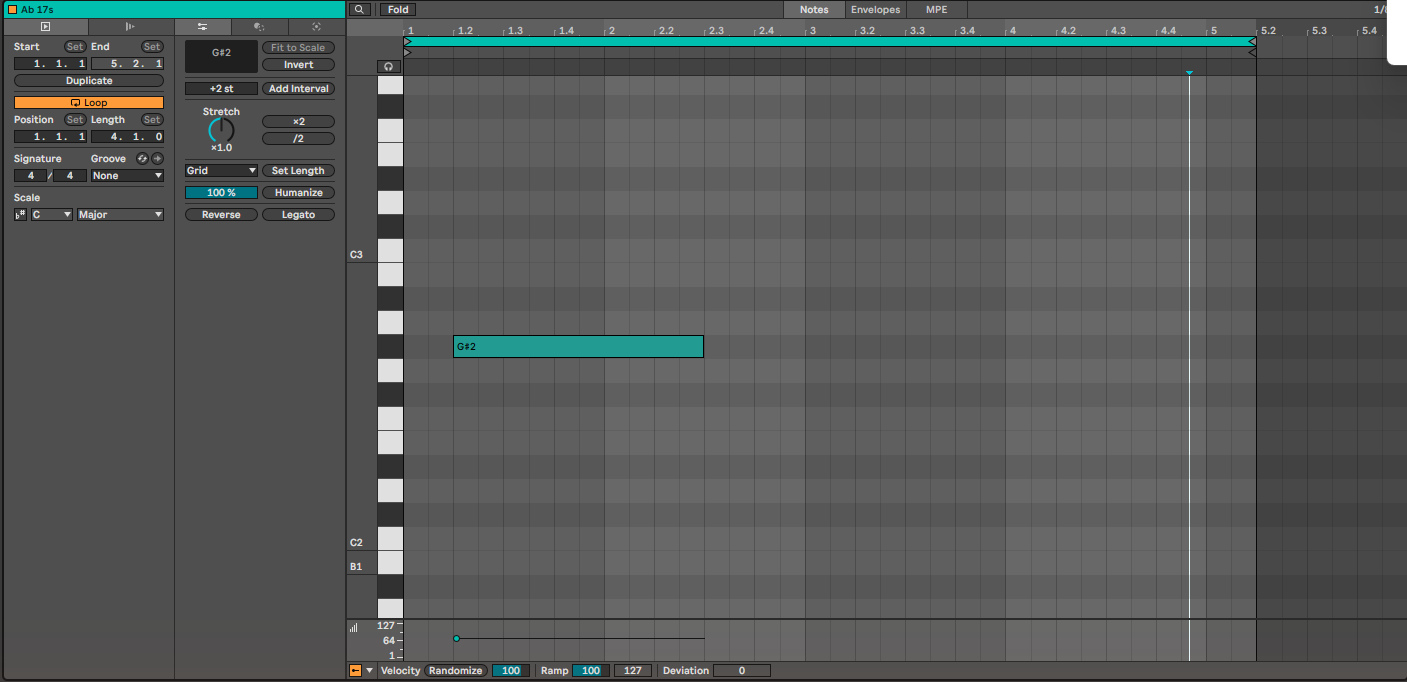
Task: Click the Randomize velocity button
Action: [456, 671]
